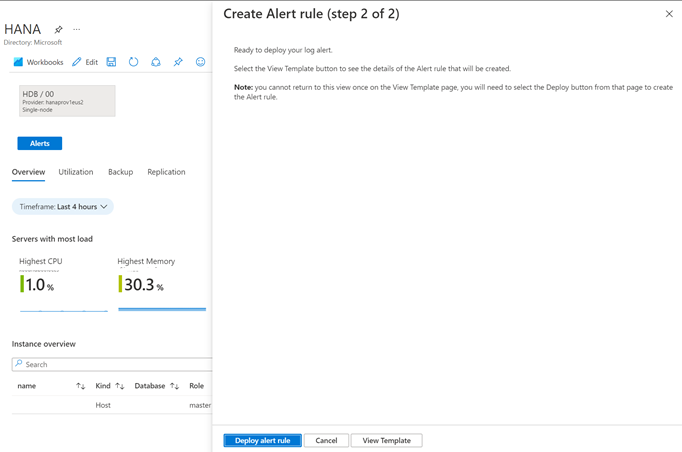Sort by the name column arrows
Screen dimensions: 682x452
tap(81, 386)
